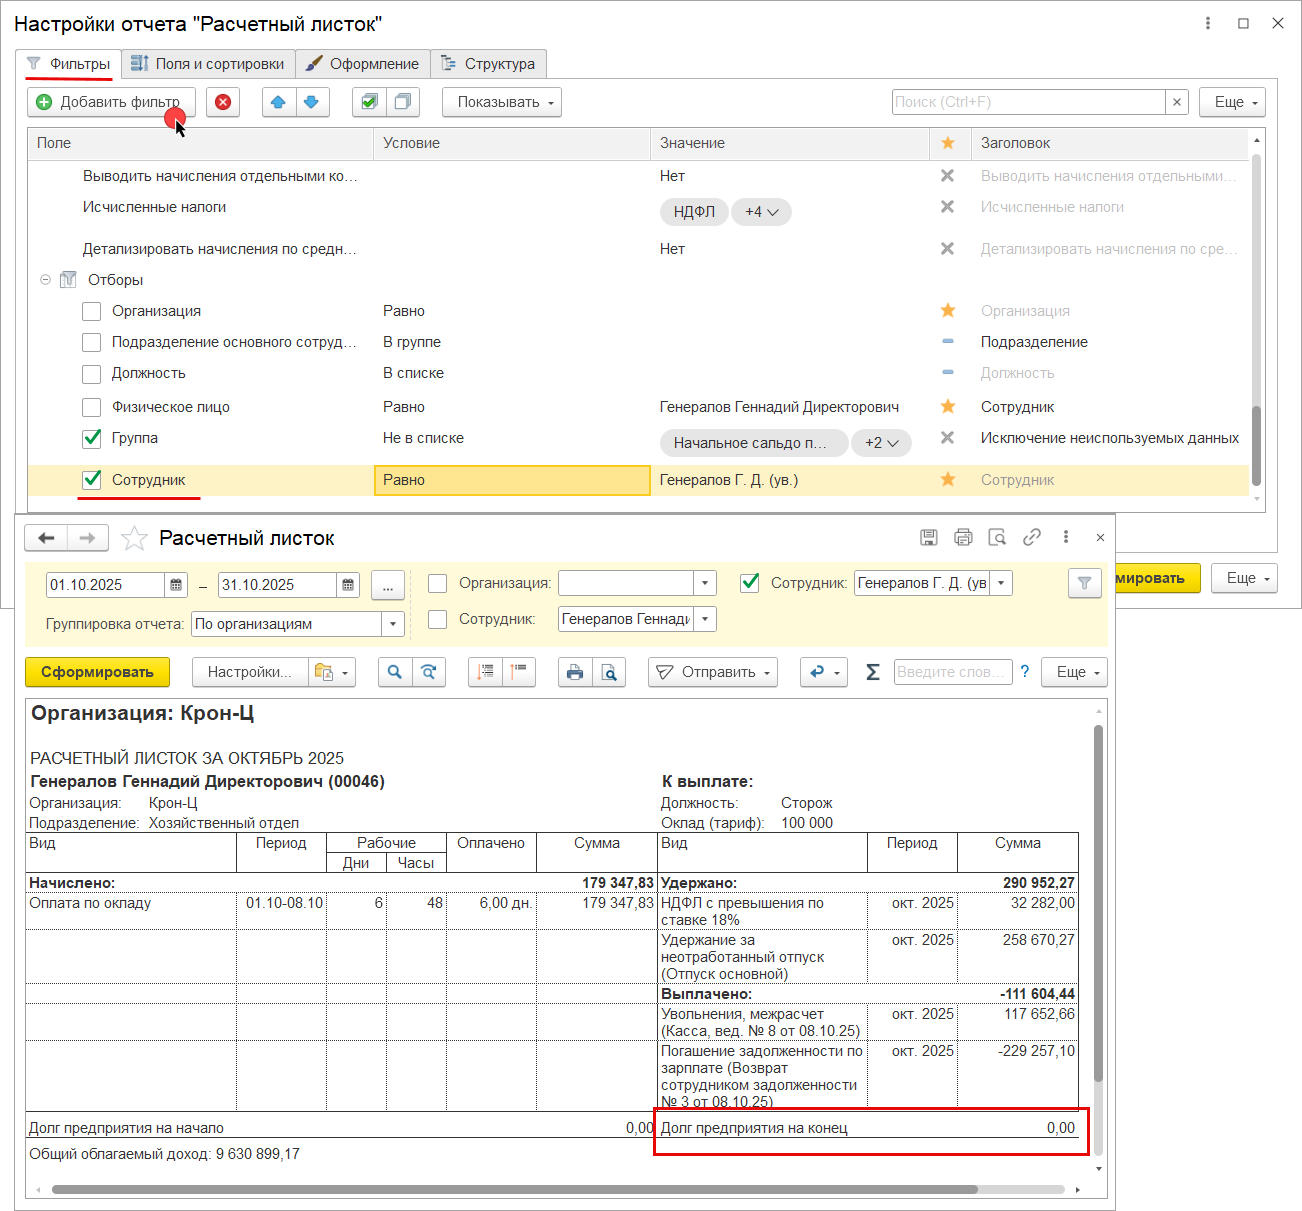Click the check all filters icon
This screenshot has width=1302, height=1211.
[369, 102]
